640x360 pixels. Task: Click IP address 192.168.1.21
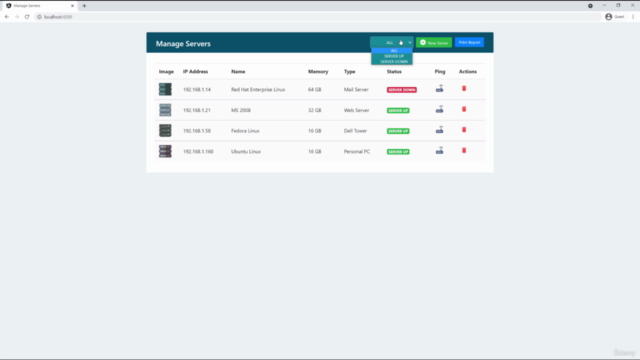click(197, 110)
